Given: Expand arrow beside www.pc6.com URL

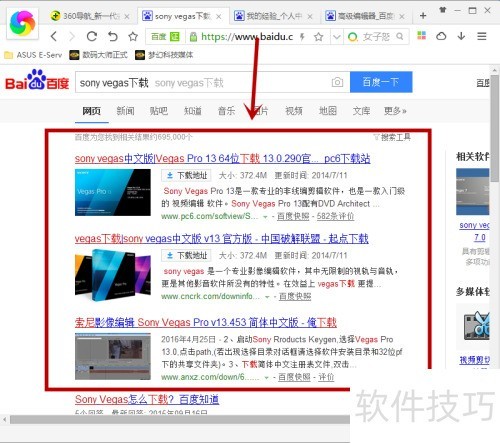Looking at the screenshot, I should 265,217.
